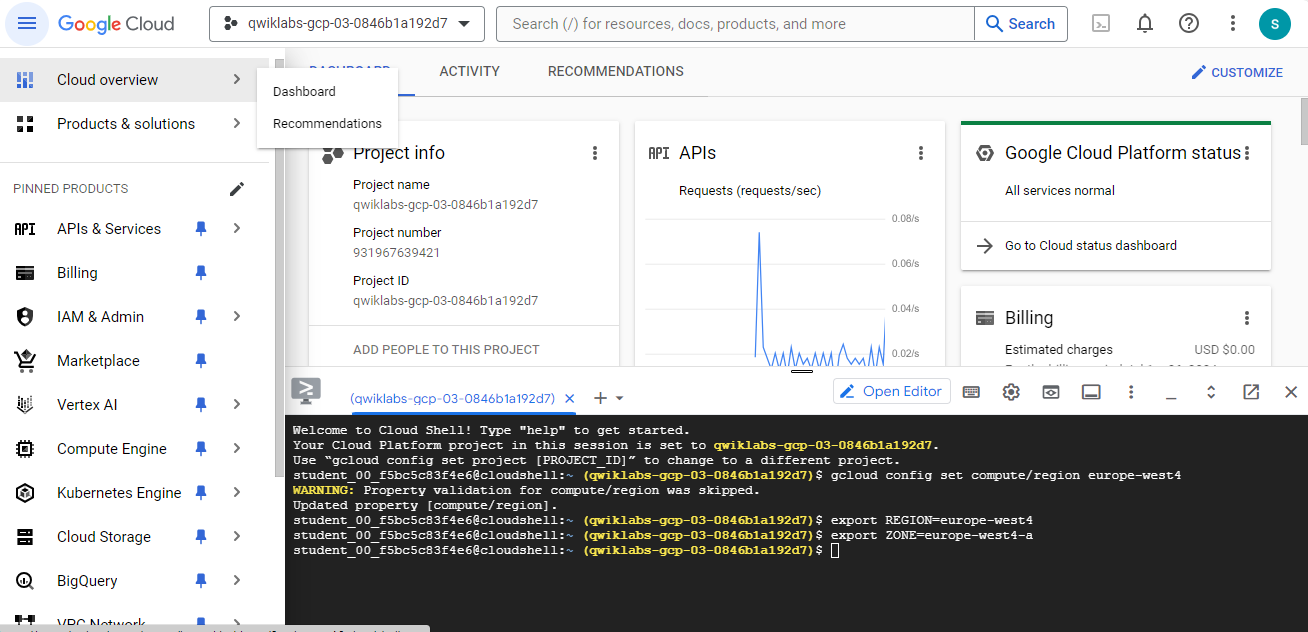
Task: Expand the Vertex AI submenu arrow
Action: (x=237, y=405)
